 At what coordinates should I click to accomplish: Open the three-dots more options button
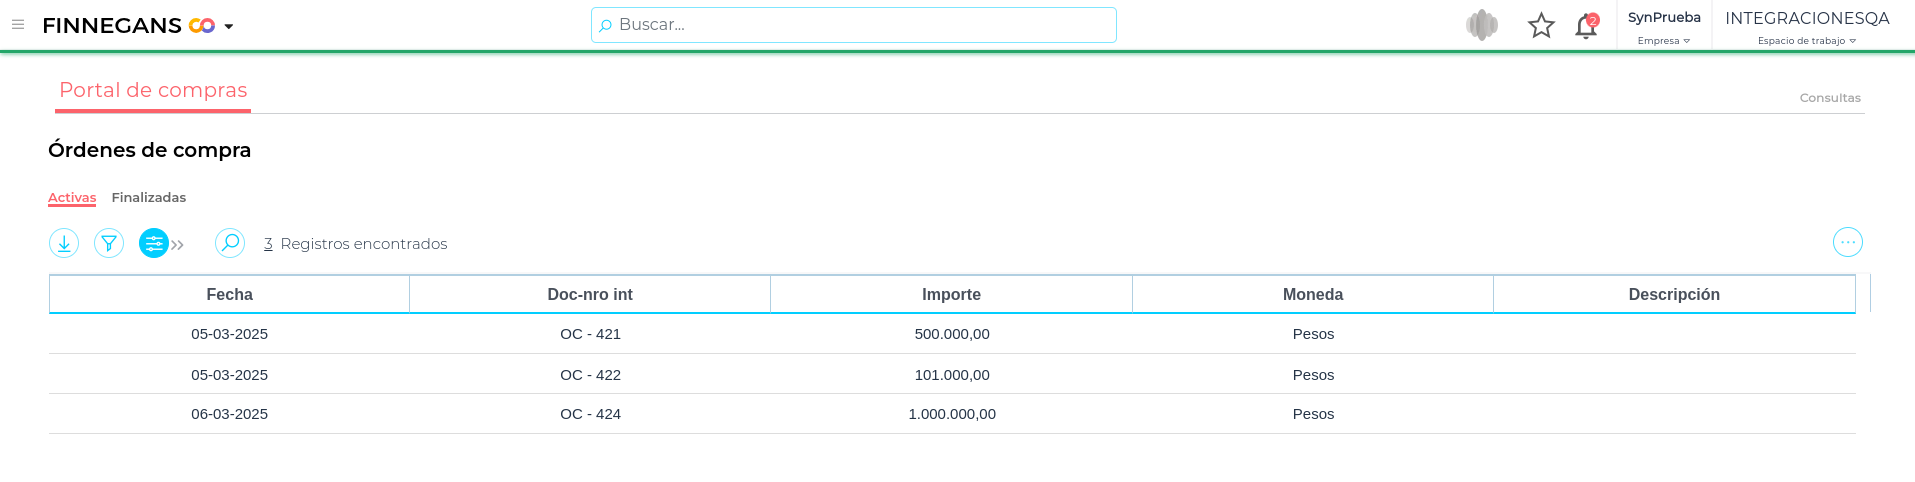point(1847,242)
